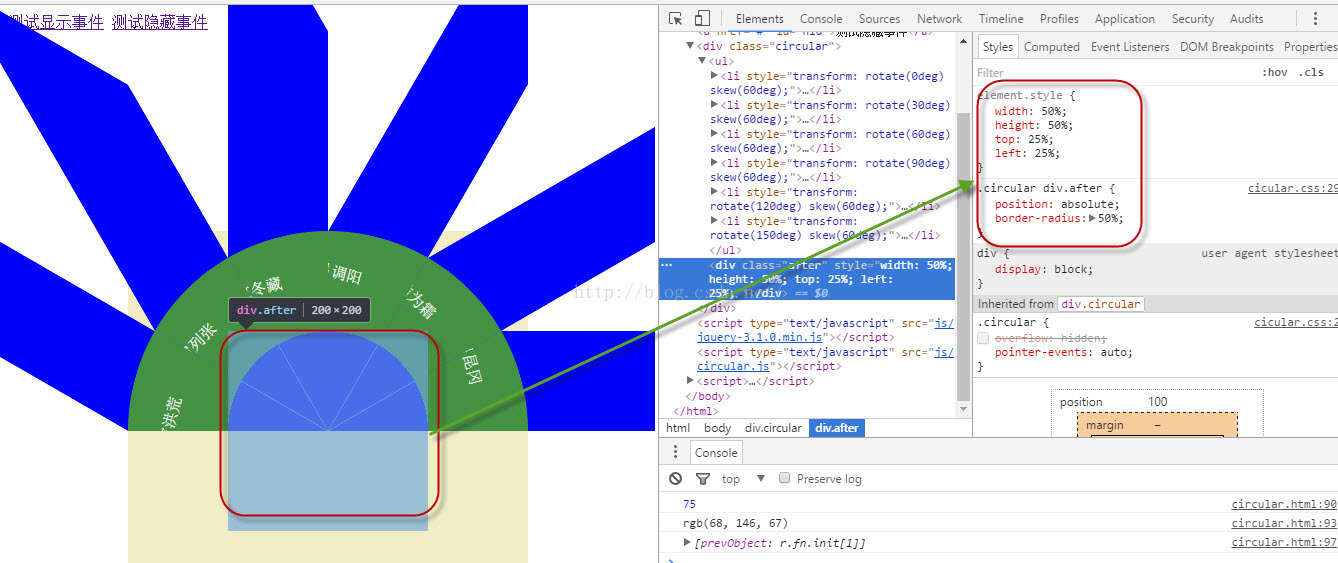This screenshot has width=1338, height=563.
Task: Open circular.html:90 console source link
Action: click(x=1284, y=505)
